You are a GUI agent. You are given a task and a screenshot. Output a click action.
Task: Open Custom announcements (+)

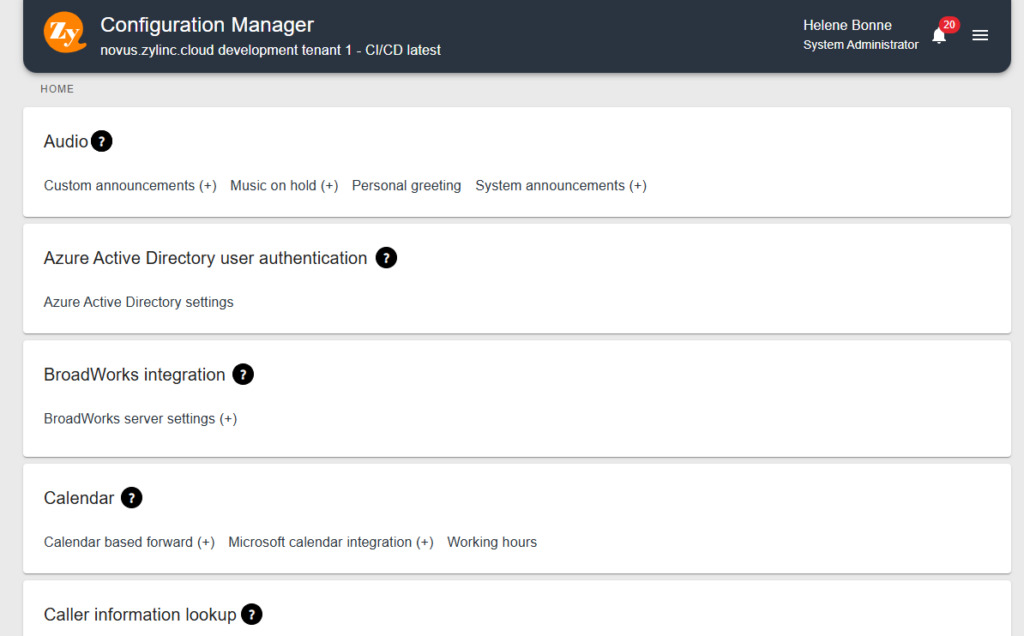(130, 185)
